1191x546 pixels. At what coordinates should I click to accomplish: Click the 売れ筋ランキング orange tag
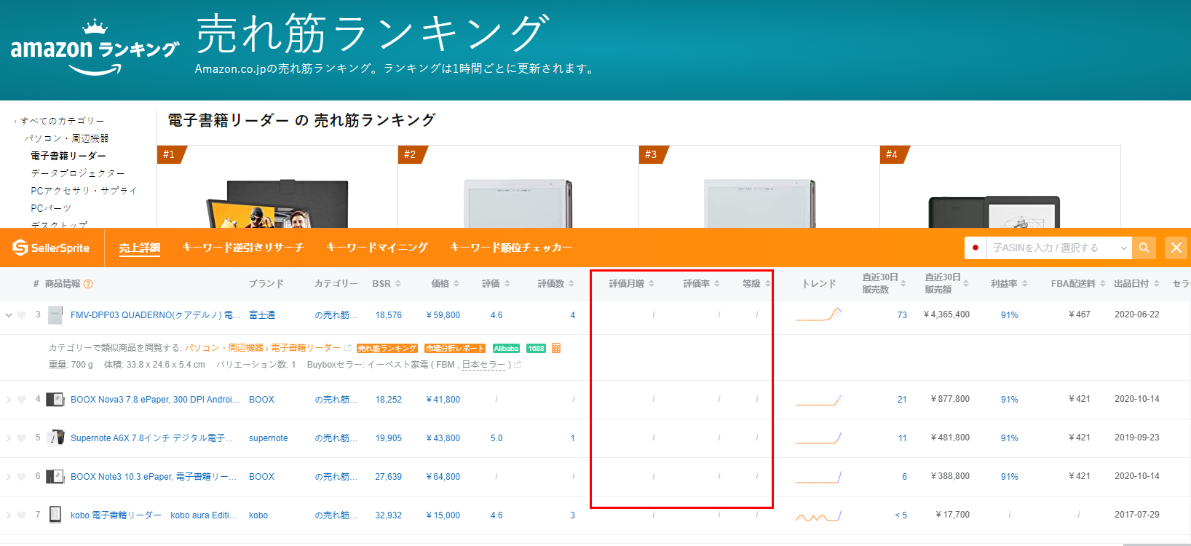(x=387, y=348)
